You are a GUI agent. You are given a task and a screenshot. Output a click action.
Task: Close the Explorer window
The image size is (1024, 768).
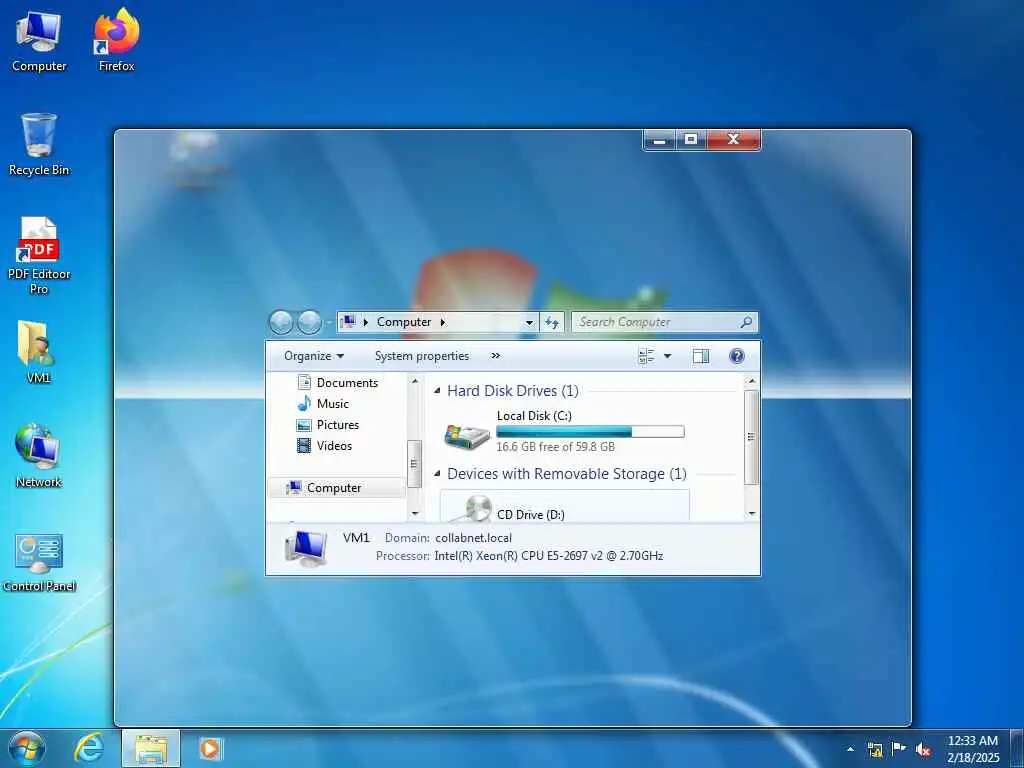pyautogui.click(x=733, y=139)
